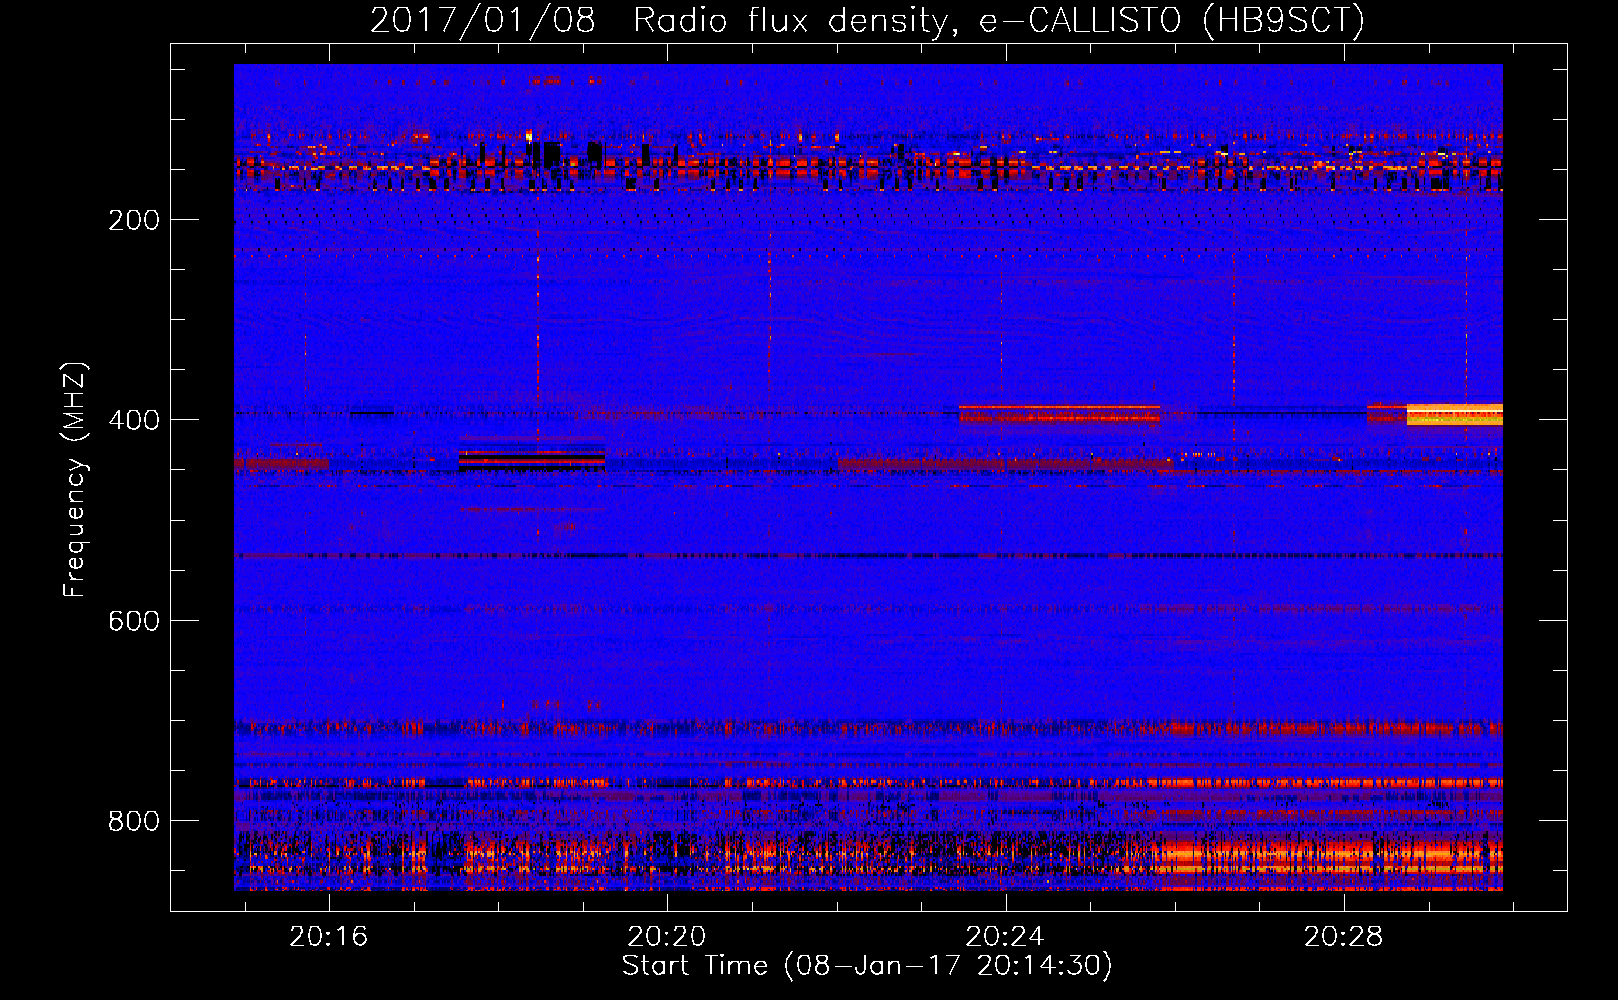This screenshot has height=1000, width=1618.
Task: Click the 20:24 time tick label
Action: (x=1005, y=936)
